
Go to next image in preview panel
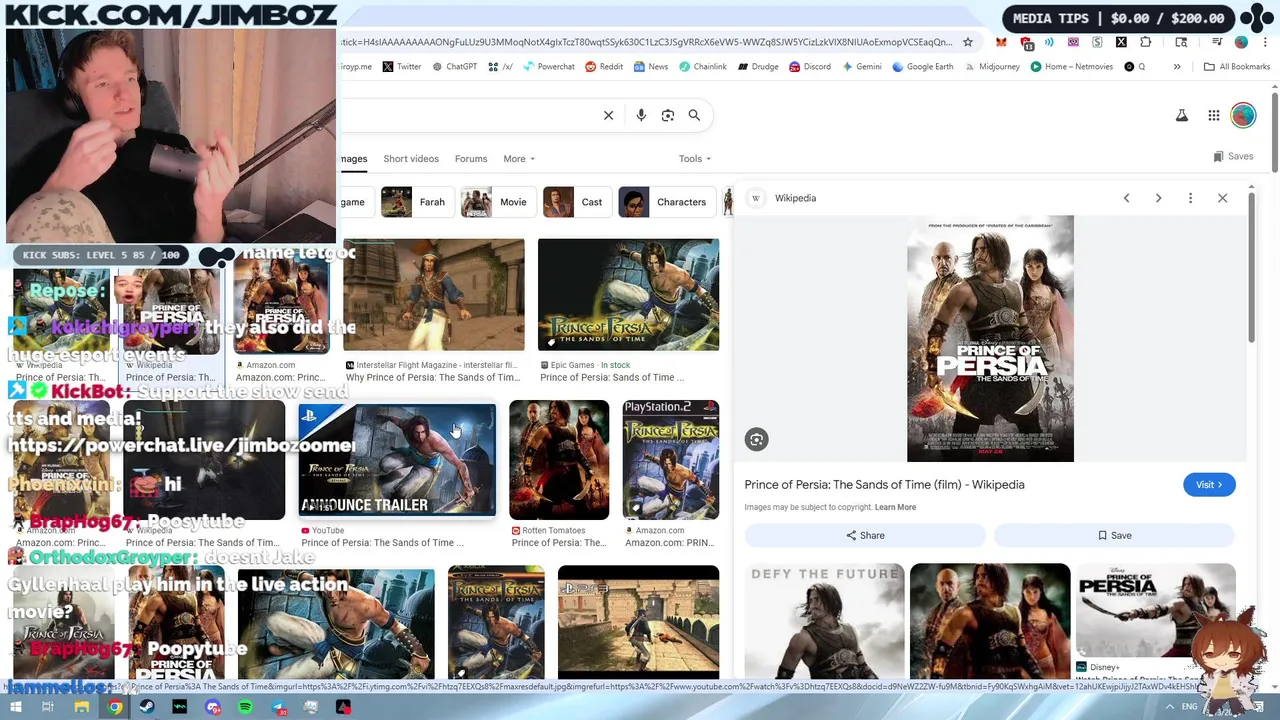click(1158, 198)
